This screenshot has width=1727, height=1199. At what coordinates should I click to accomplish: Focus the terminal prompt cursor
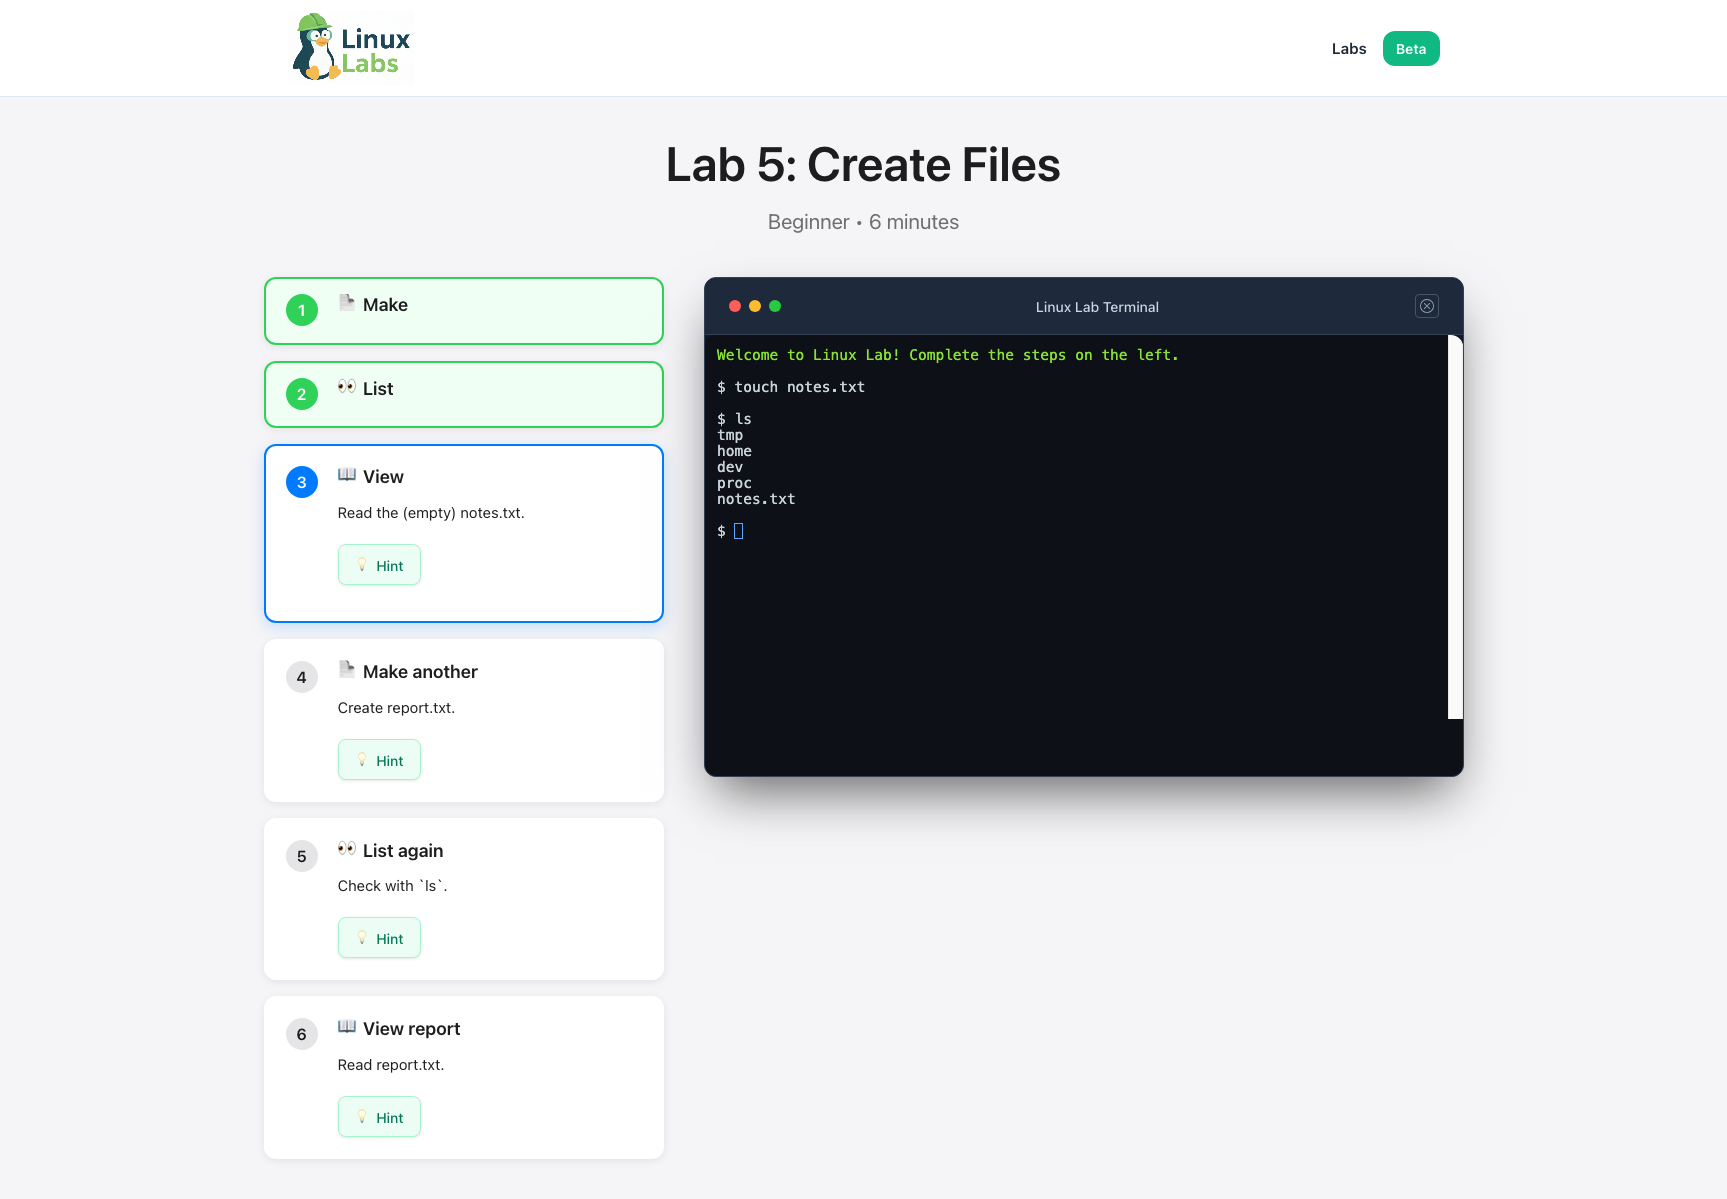pos(738,531)
